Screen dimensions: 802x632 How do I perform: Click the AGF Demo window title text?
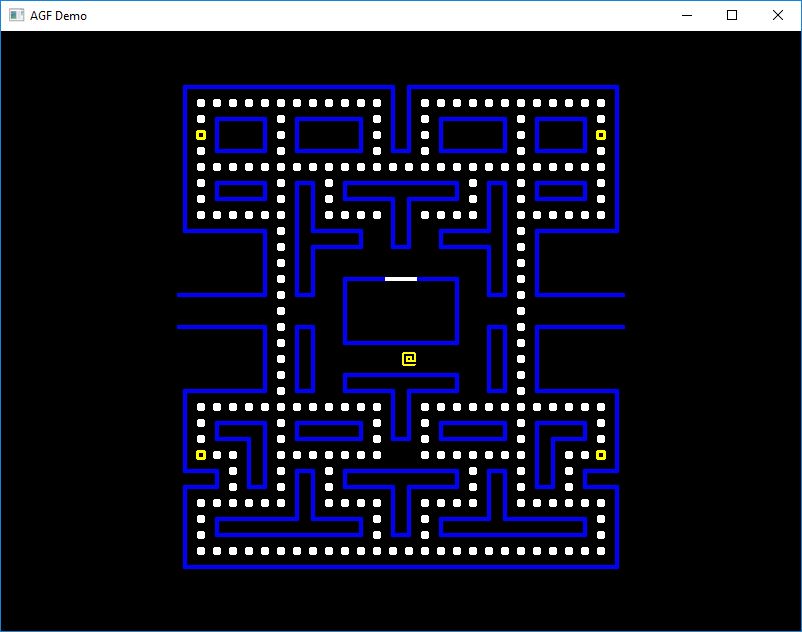pyautogui.click(x=58, y=16)
